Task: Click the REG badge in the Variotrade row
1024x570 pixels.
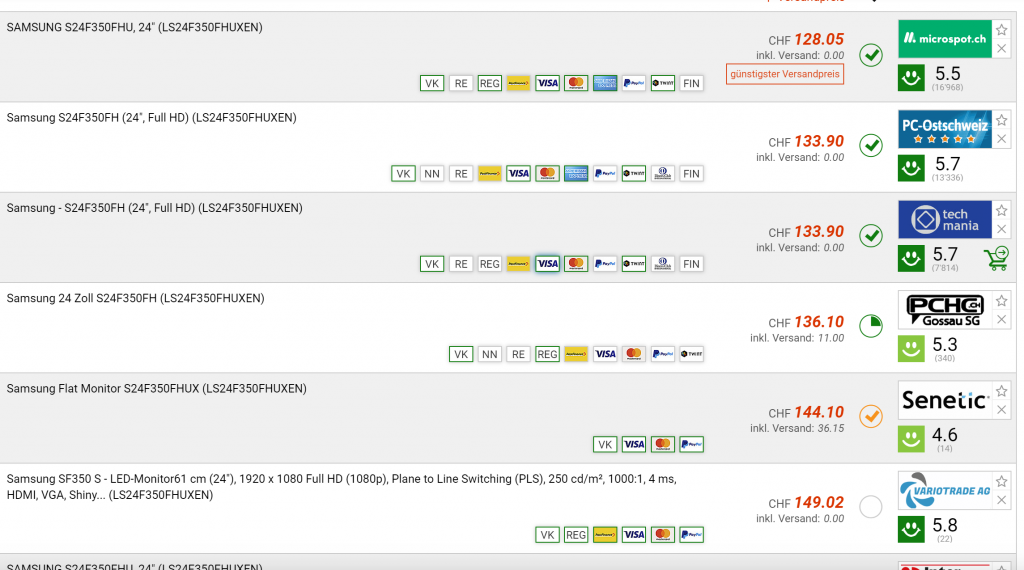Action: [576, 535]
